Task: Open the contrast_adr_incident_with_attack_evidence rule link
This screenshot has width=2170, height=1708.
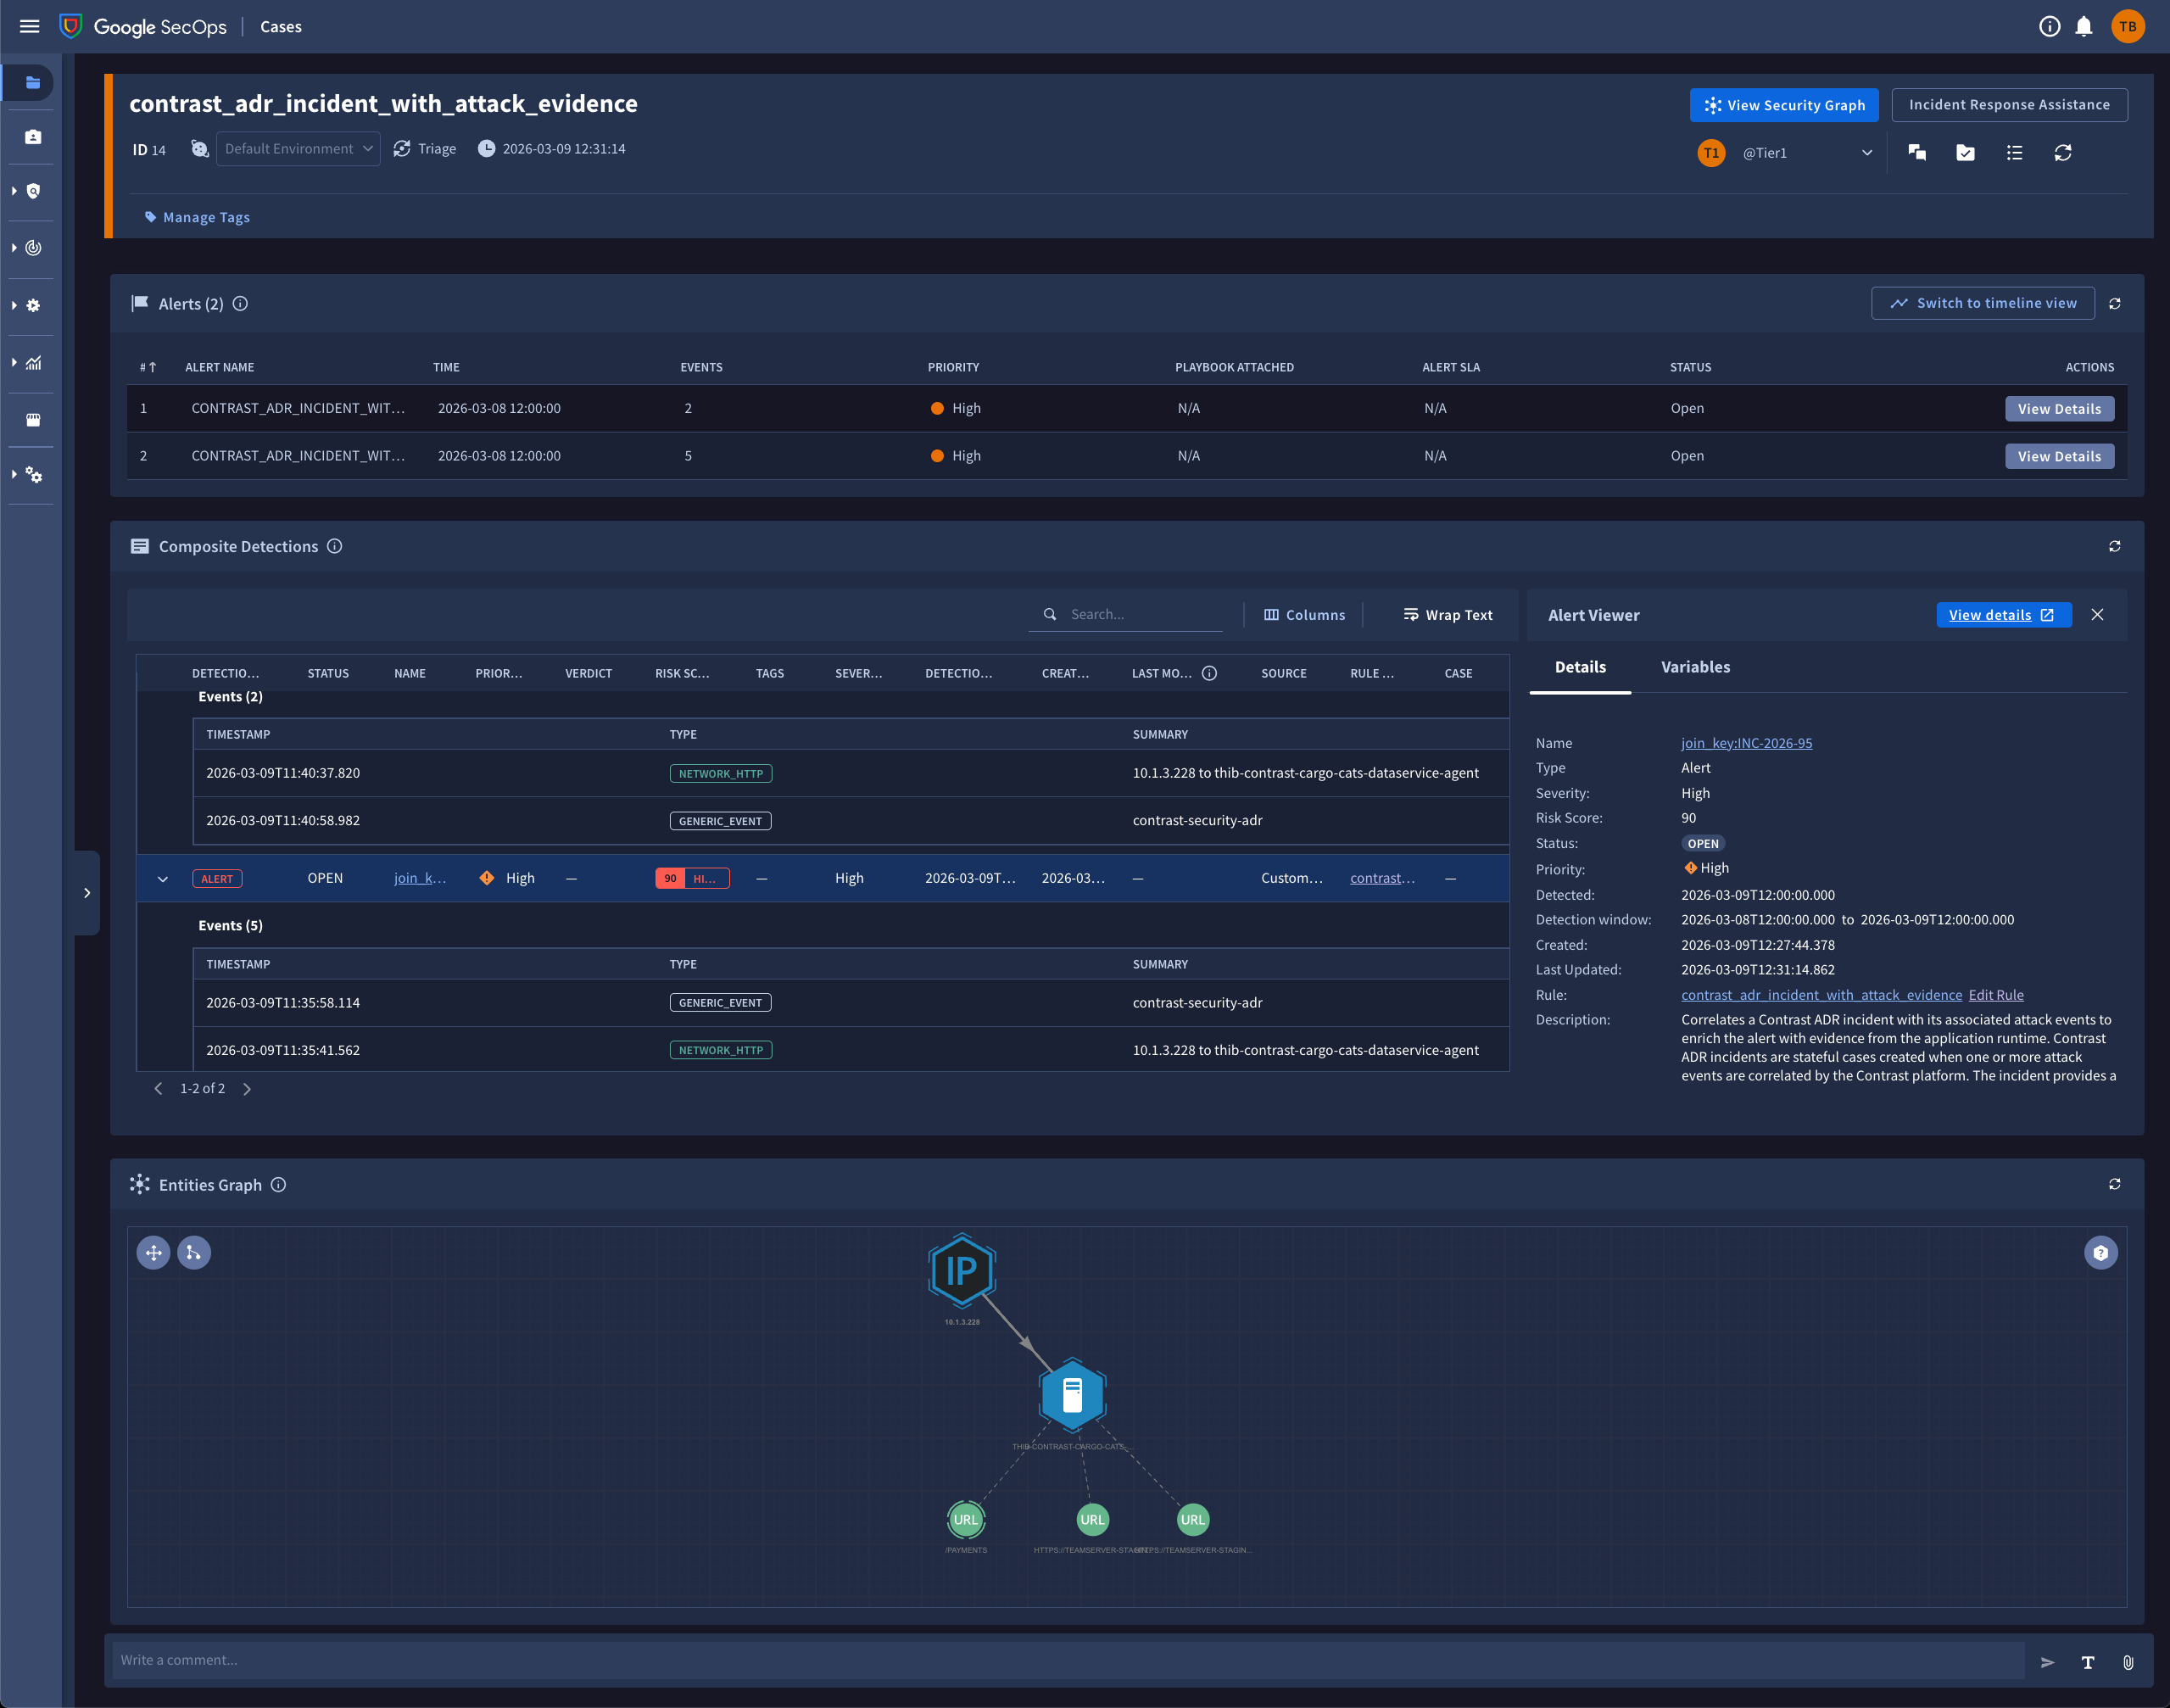Action: pos(1821,995)
